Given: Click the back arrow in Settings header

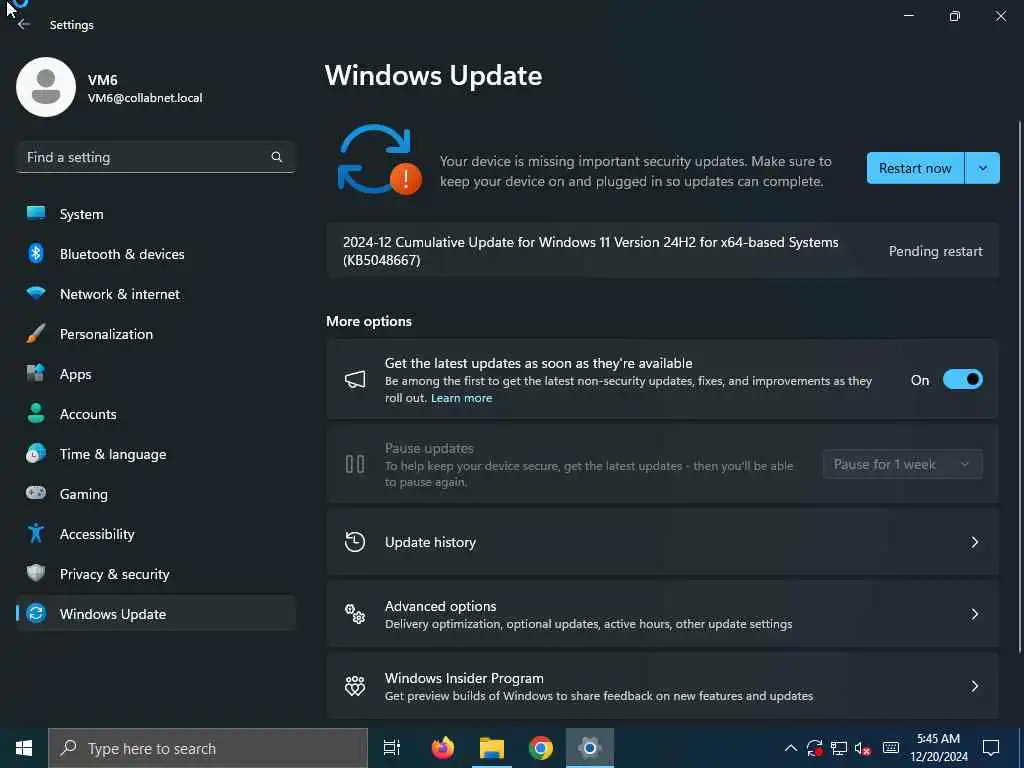Looking at the screenshot, I should point(24,24).
